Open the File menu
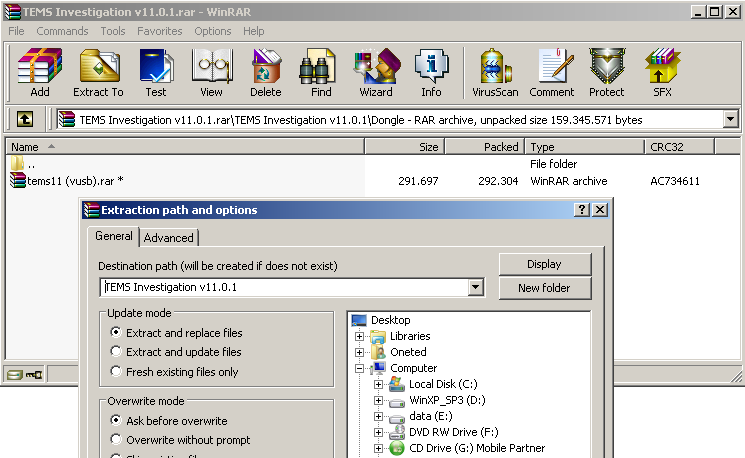 16,31
